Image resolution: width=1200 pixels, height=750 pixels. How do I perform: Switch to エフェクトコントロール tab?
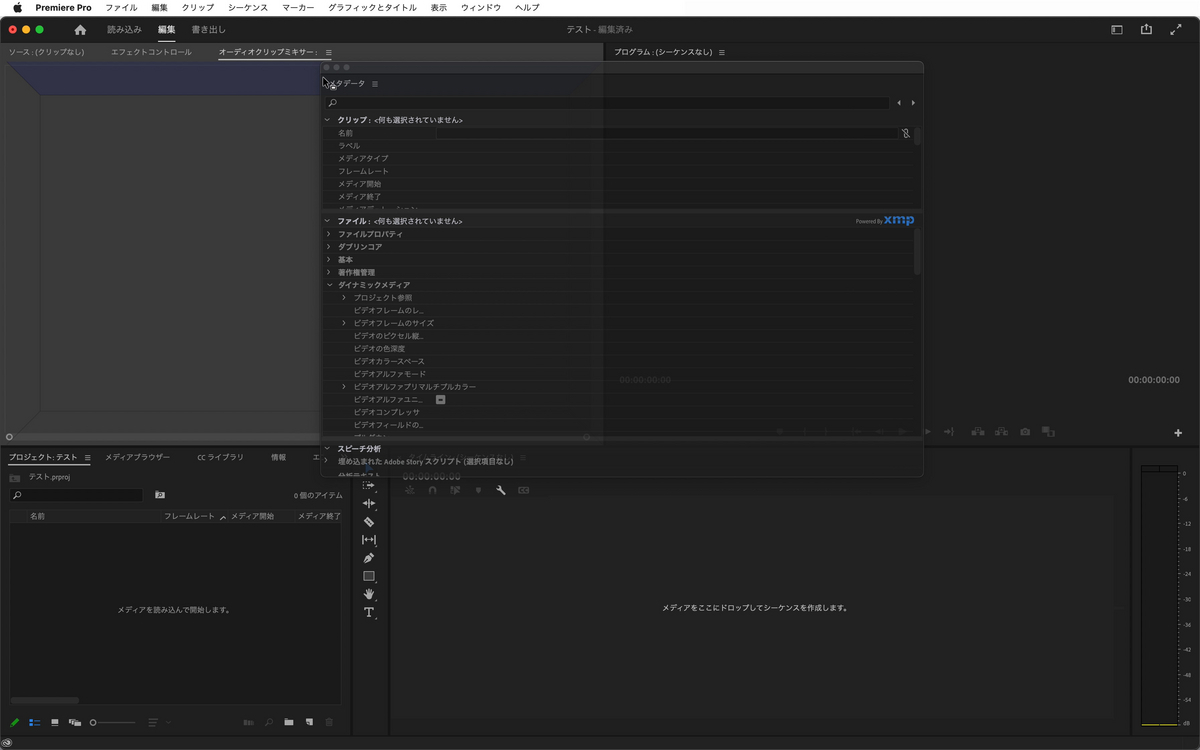[151, 52]
